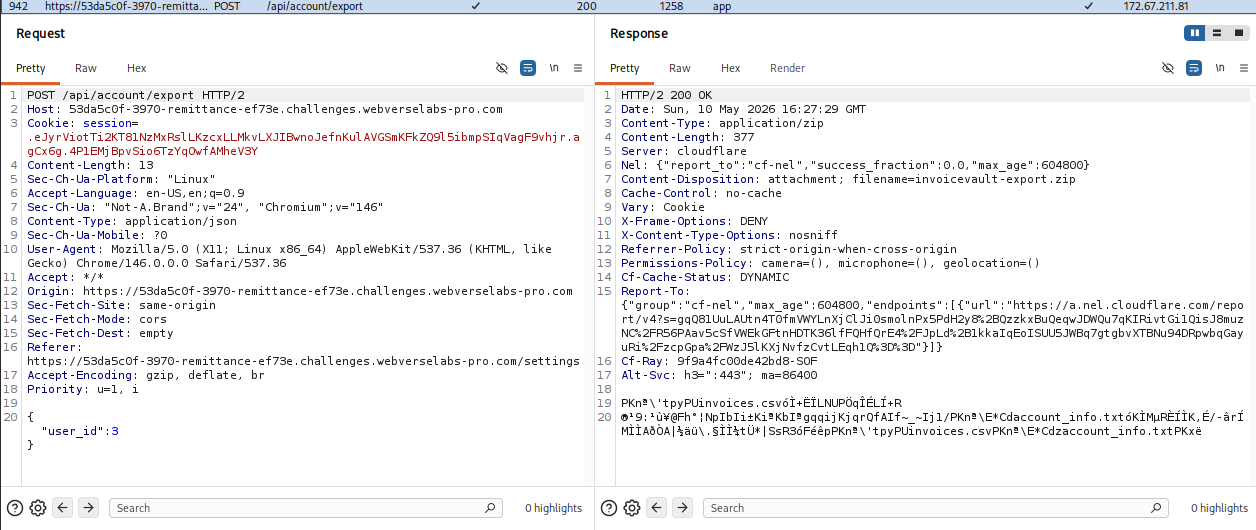Viewport: 1256px width, 530px height.
Task: Click the Content-Disposition header line
Action: pyautogui.click(x=848, y=179)
